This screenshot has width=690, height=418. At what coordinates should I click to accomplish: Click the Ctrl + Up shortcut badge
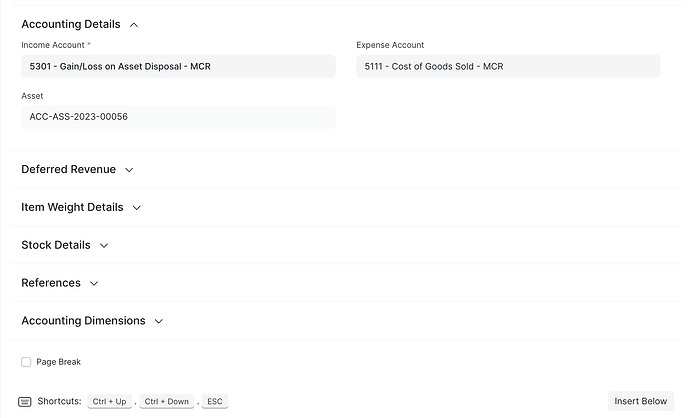point(109,401)
